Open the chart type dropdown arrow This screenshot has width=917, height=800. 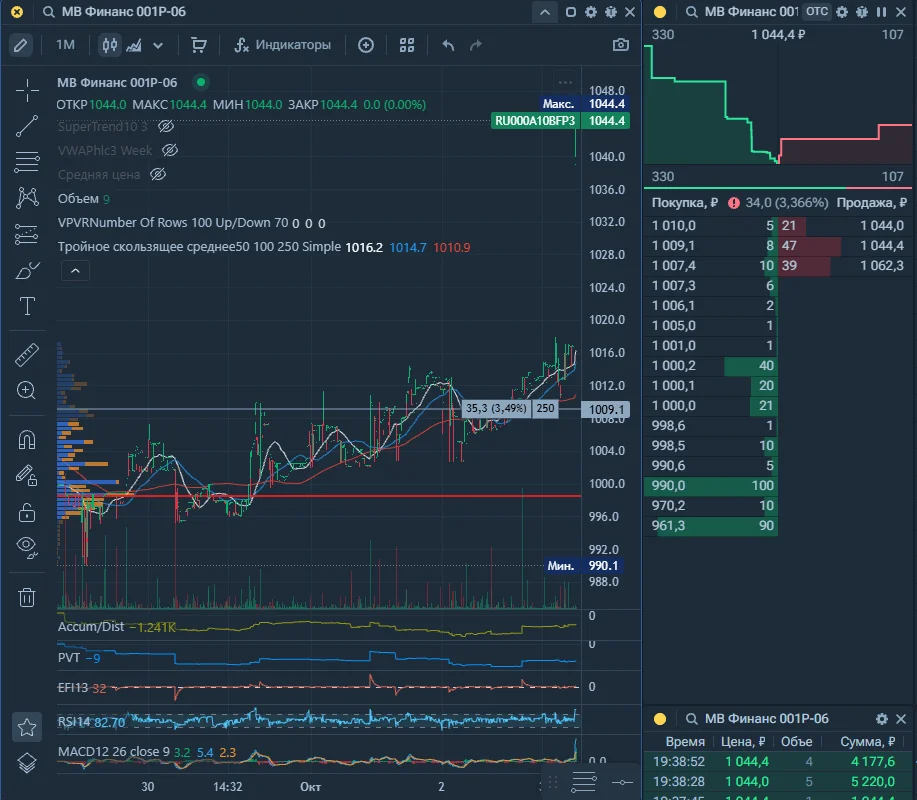click(158, 45)
